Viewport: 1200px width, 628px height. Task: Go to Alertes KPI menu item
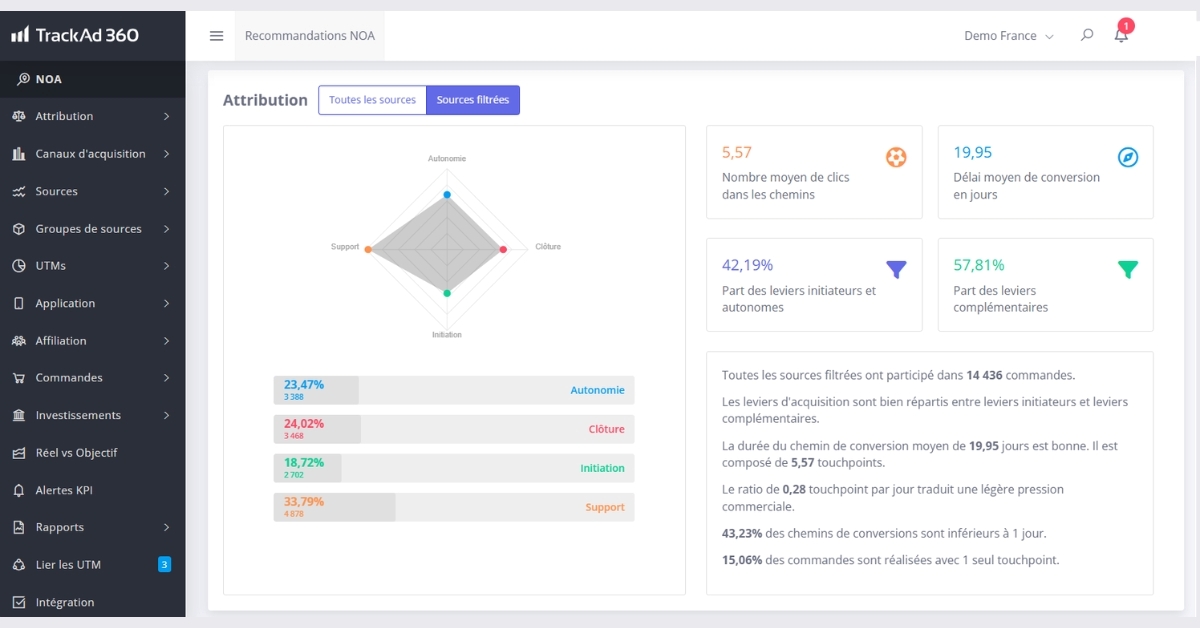click(69, 490)
